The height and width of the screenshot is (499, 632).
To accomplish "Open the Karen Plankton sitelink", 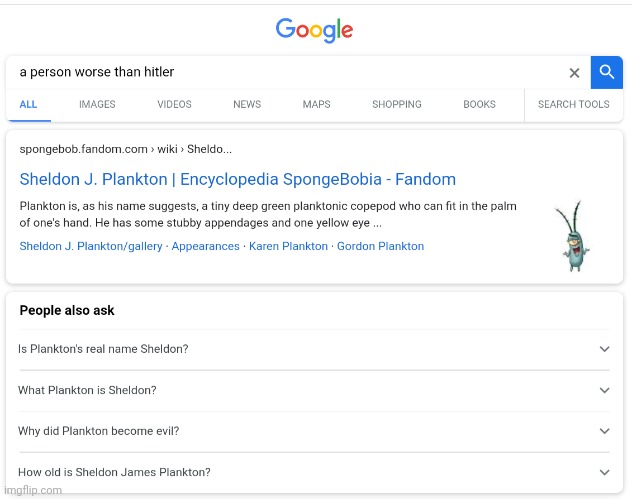I will tap(288, 246).
